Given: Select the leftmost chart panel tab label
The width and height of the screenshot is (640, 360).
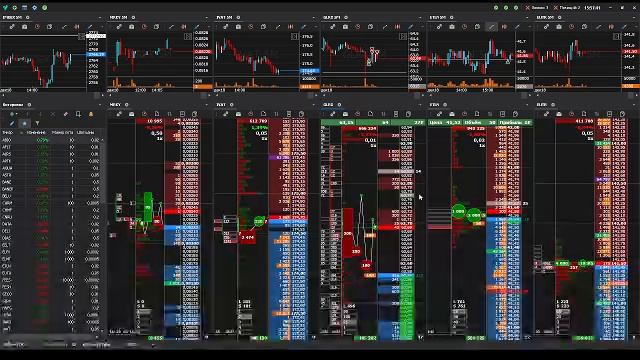Looking at the screenshot, I should [13, 18].
